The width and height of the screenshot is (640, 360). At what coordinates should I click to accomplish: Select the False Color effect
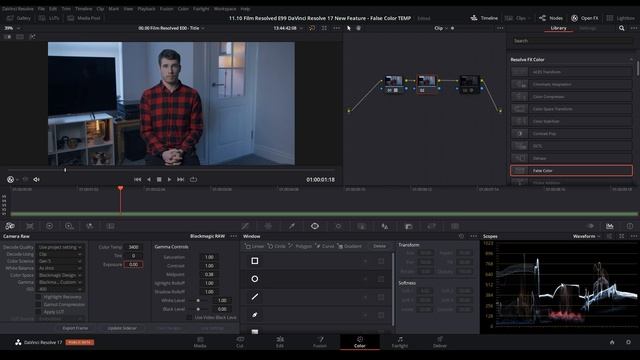tap(571, 171)
